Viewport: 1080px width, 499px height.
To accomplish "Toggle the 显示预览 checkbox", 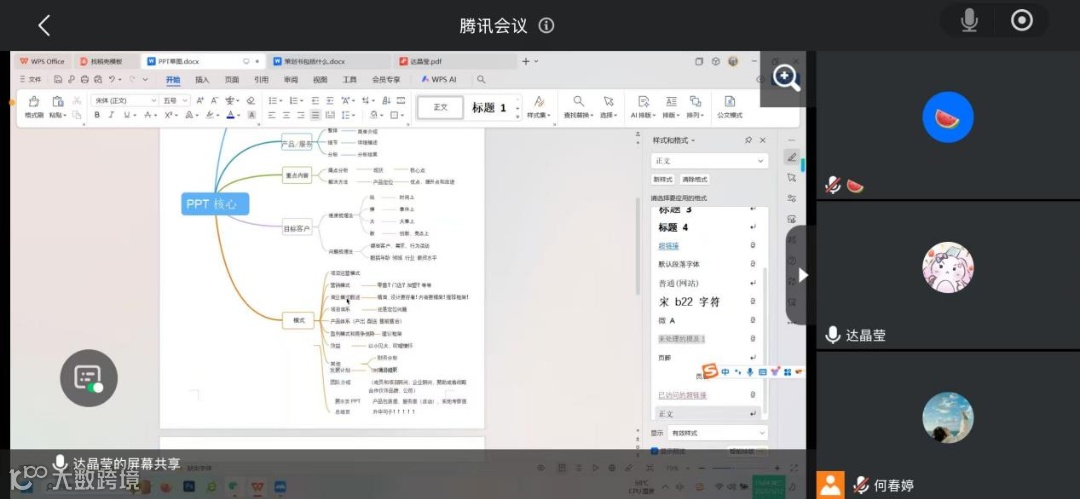I will click(654, 451).
